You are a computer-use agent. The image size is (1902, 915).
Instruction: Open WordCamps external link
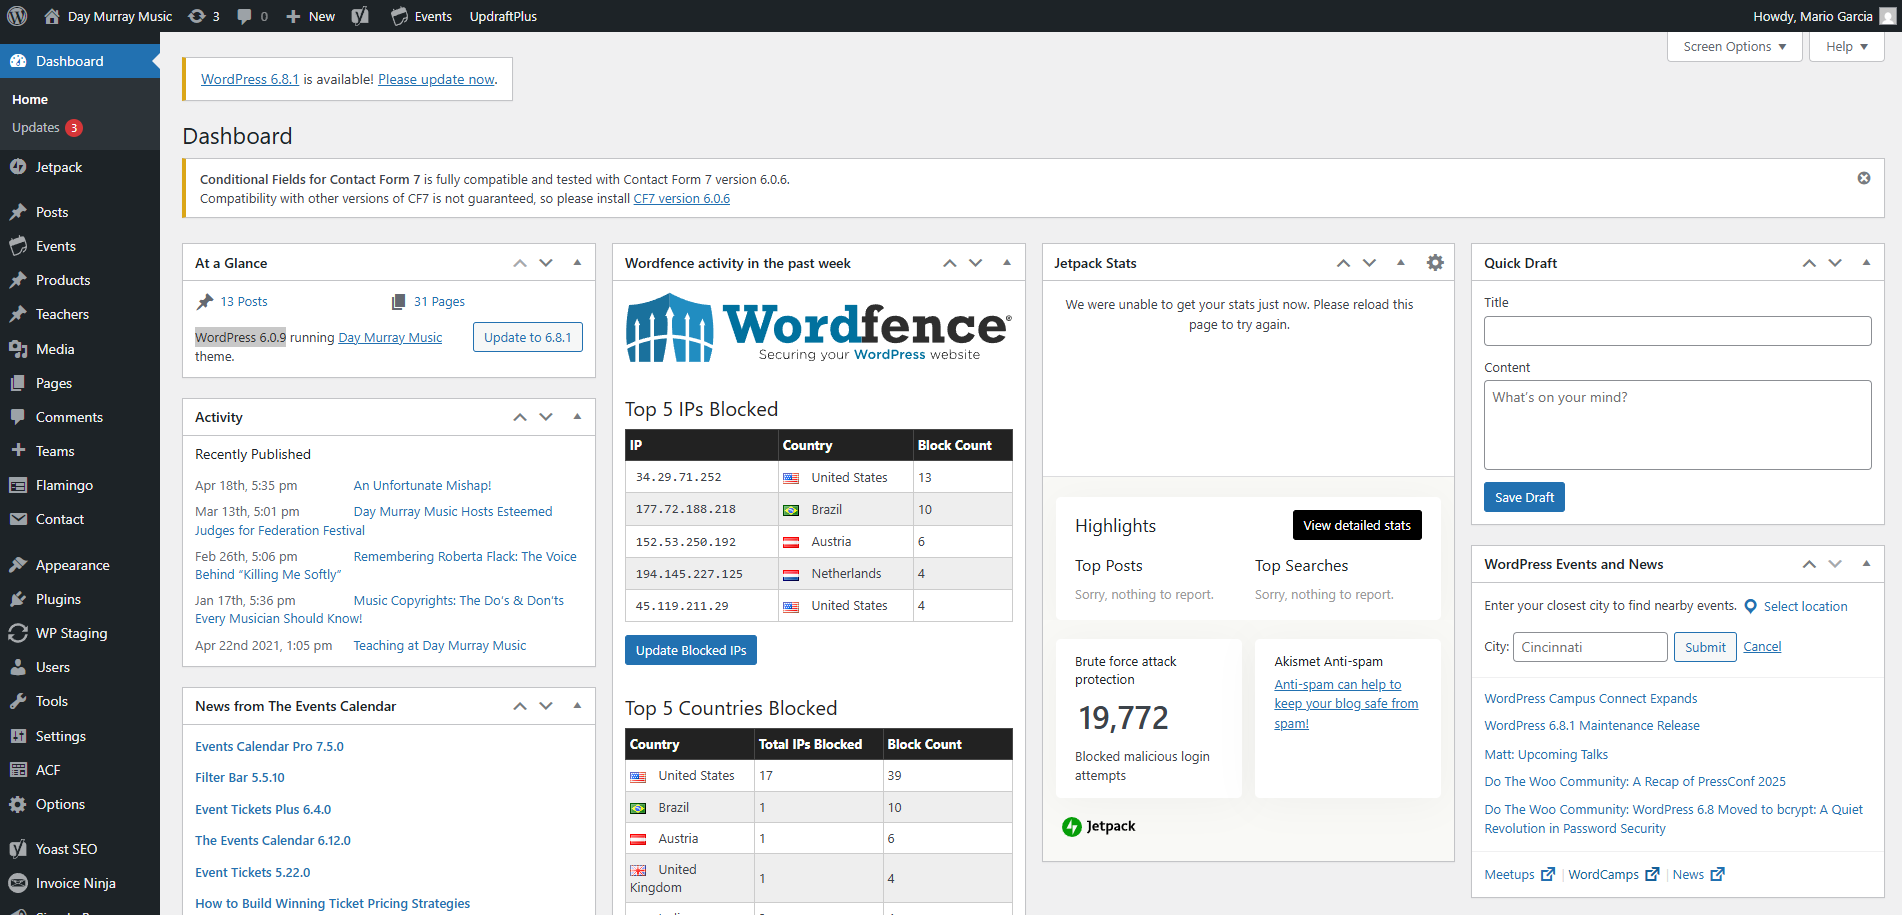click(1613, 874)
